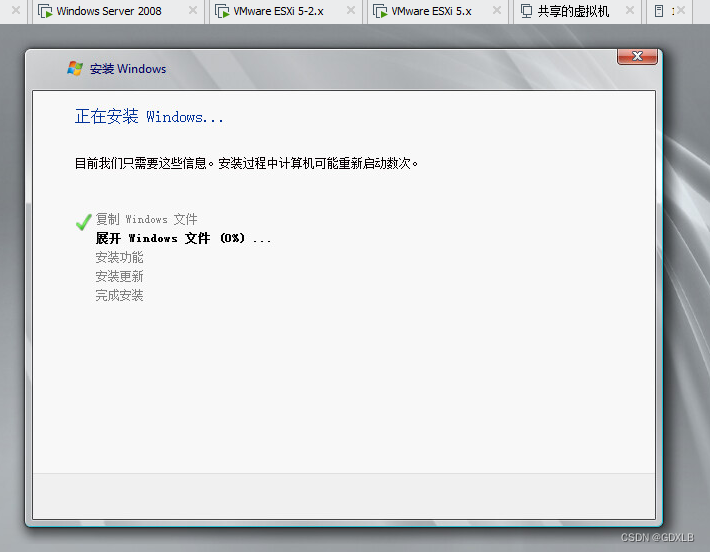Click the 完成安装 step
710x552 pixels.
(119, 295)
